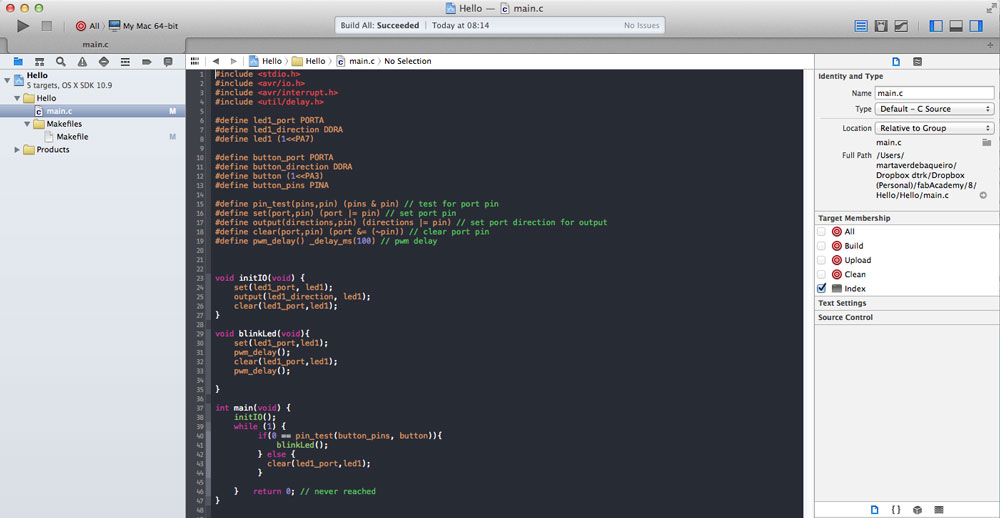Show the Code Snippet library

pos(895,510)
